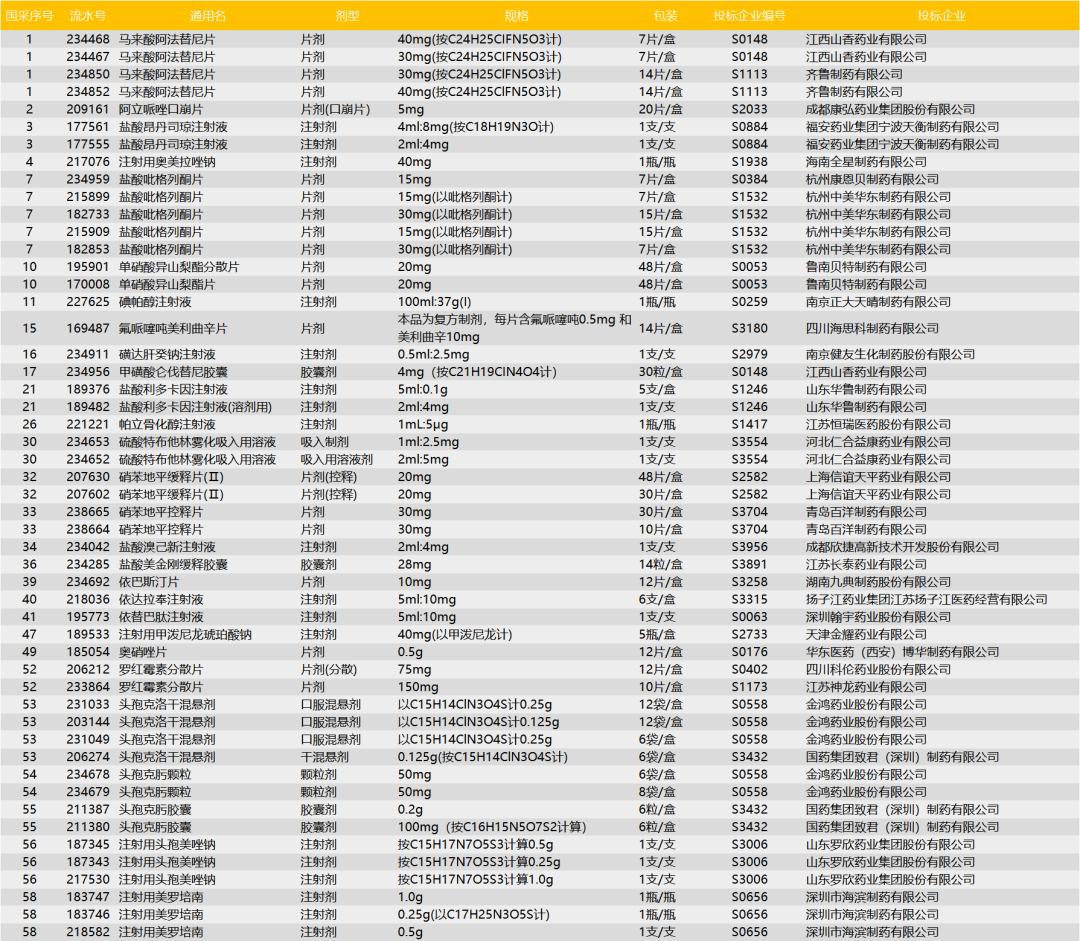Screen dimensions: 1080x941
Task: Click drug name 单硝酸异山梨酯分散片
Action: point(179,267)
